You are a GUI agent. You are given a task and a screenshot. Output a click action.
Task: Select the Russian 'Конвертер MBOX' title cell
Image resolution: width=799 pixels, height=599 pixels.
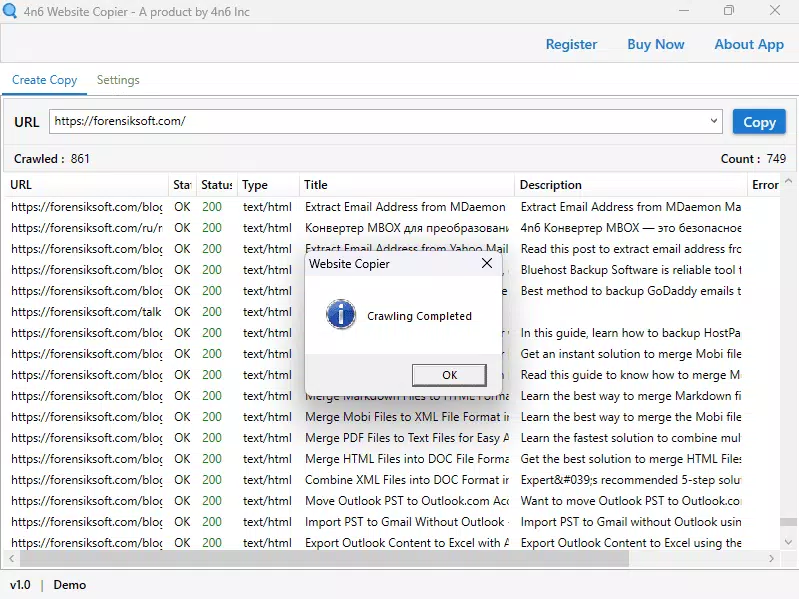(407, 228)
